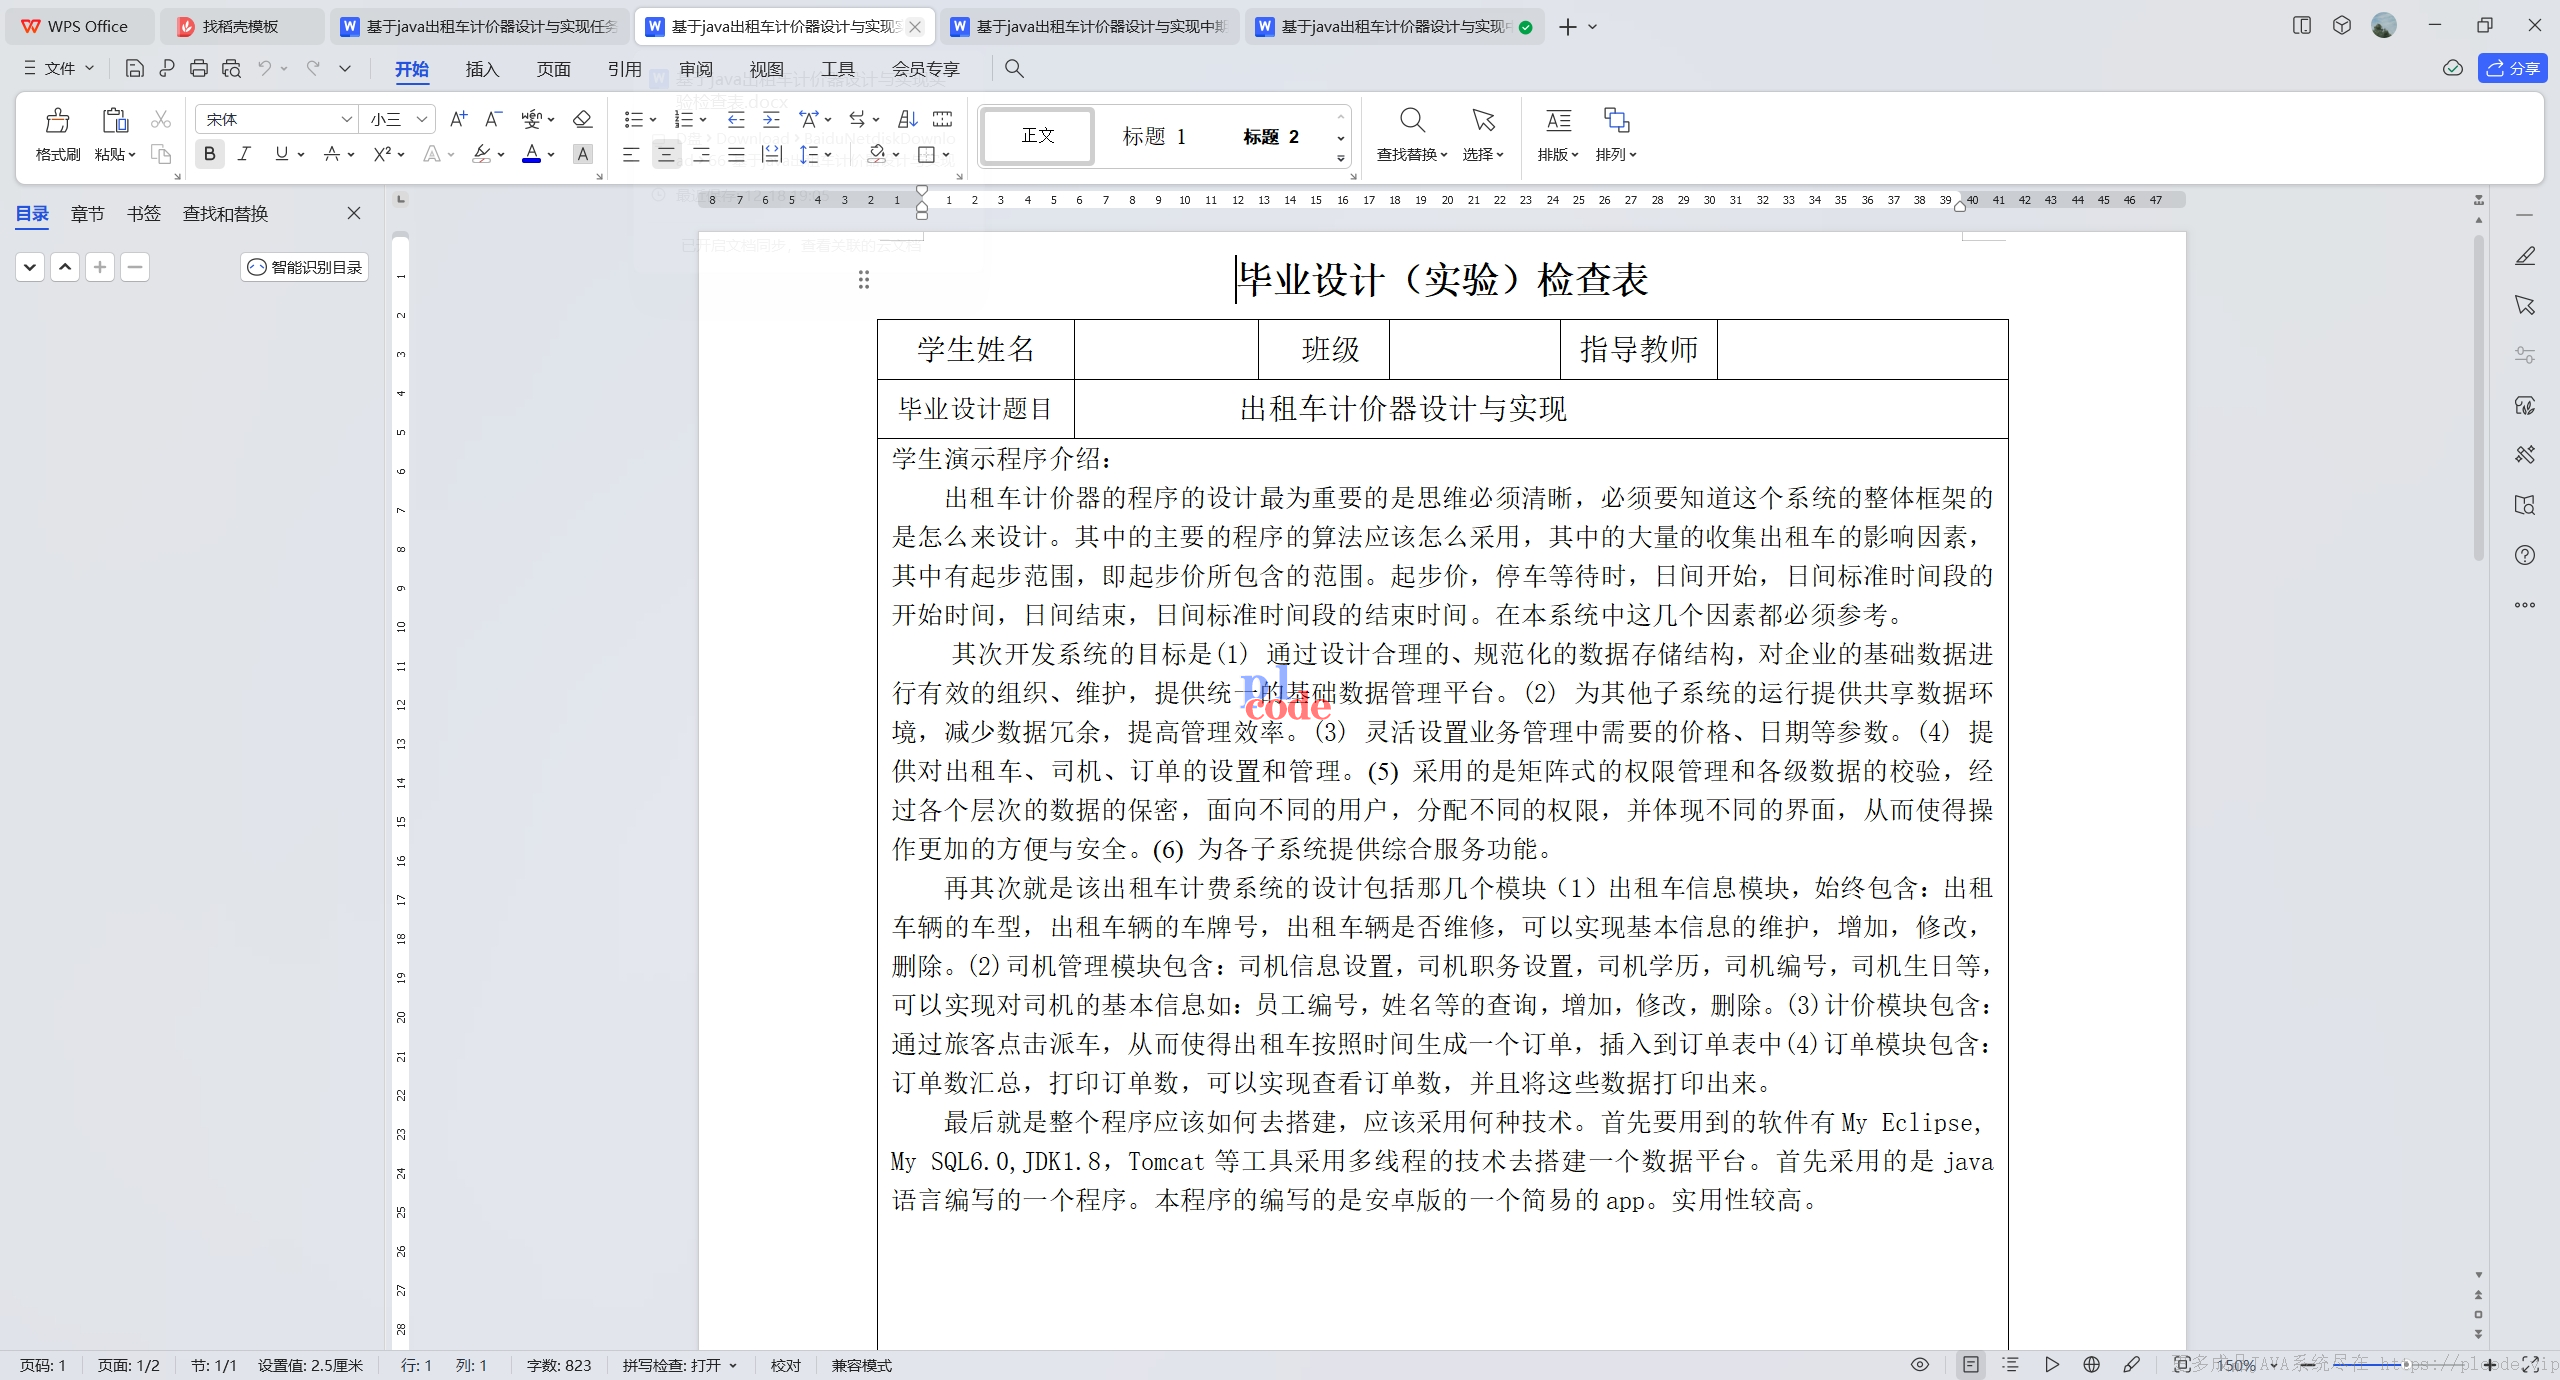Click the Cut scissors icon
The width and height of the screenshot is (2560, 1380).
click(x=160, y=120)
